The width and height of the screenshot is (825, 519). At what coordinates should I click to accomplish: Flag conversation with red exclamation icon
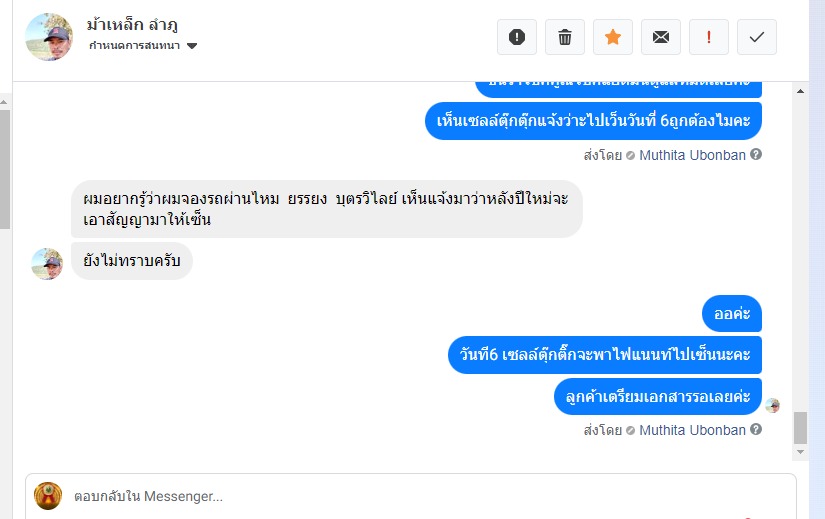[x=709, y=37]
